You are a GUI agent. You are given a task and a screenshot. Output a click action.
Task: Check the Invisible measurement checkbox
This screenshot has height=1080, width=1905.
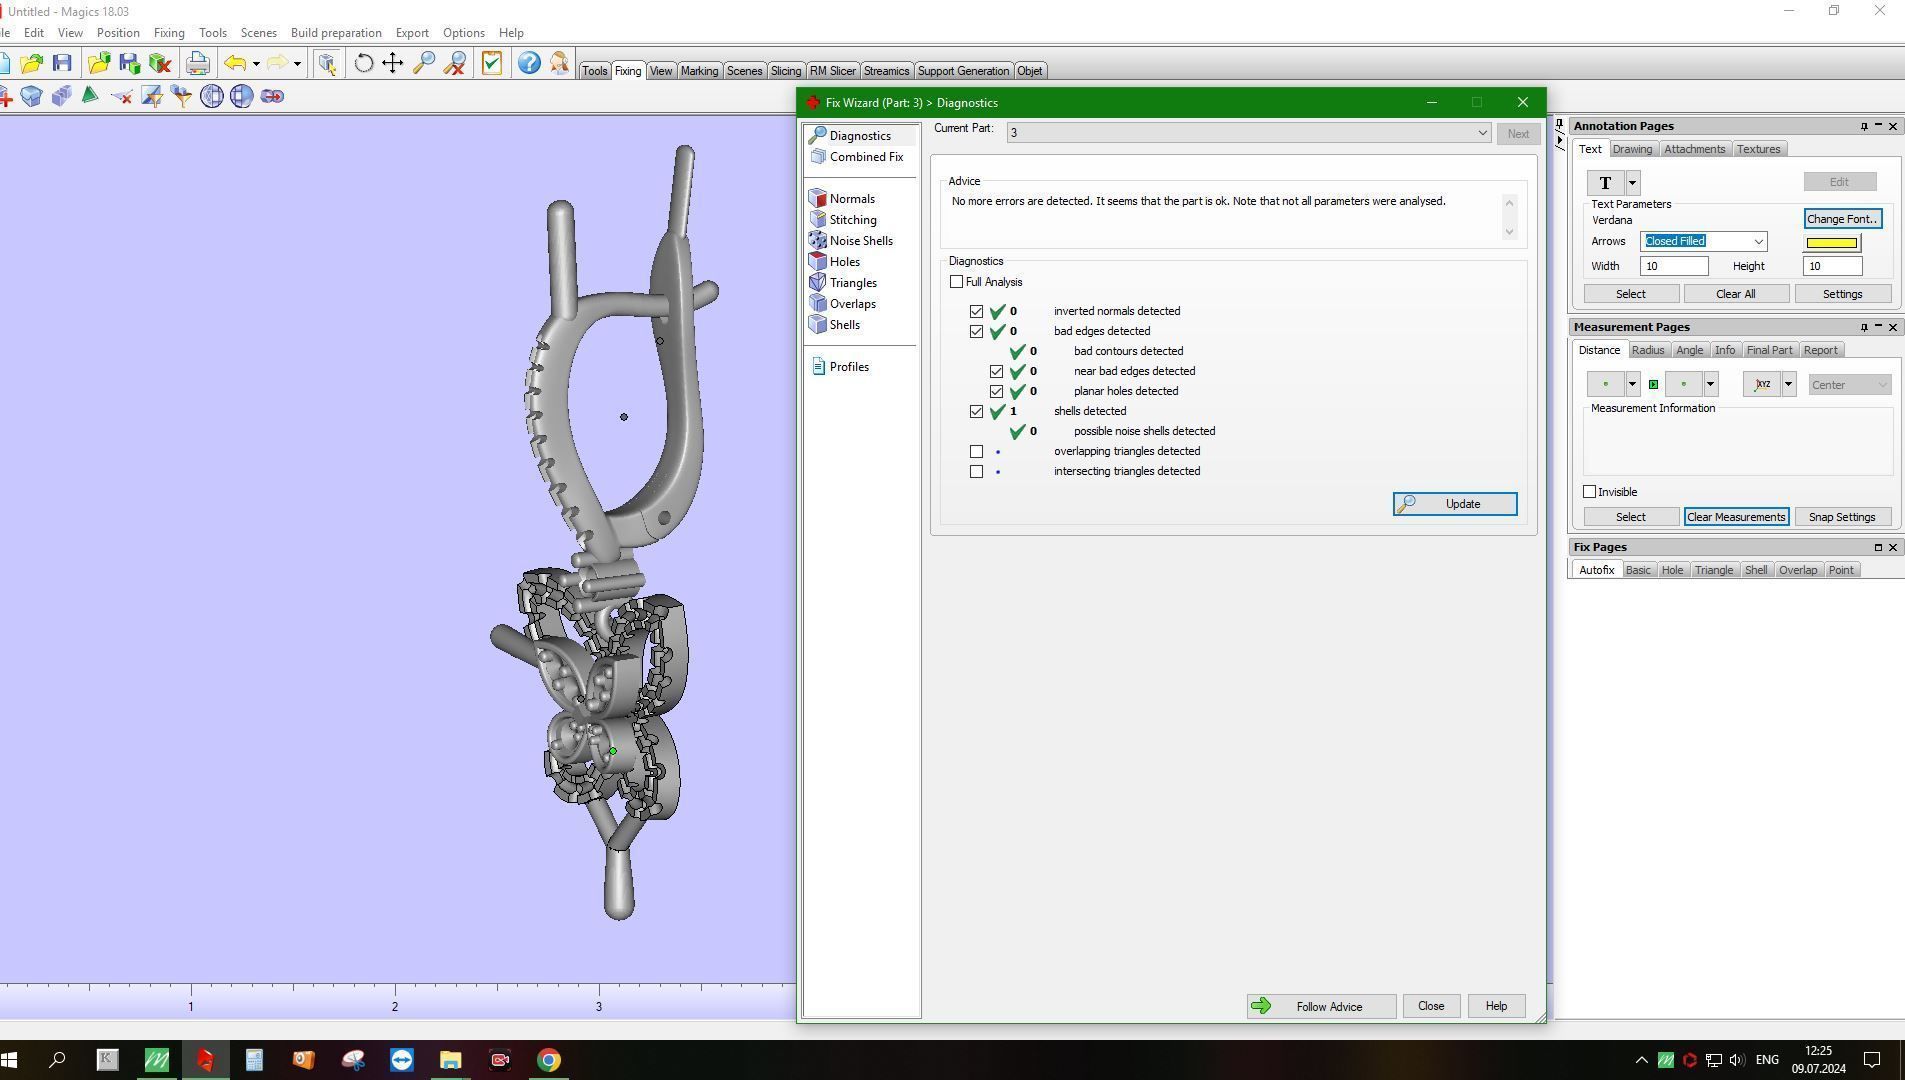[1590, 492]
